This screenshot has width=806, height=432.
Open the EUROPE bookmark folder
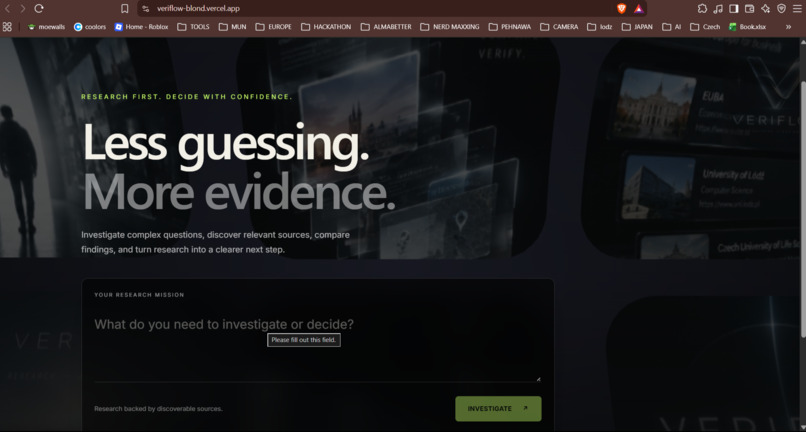tap(273, 27)
